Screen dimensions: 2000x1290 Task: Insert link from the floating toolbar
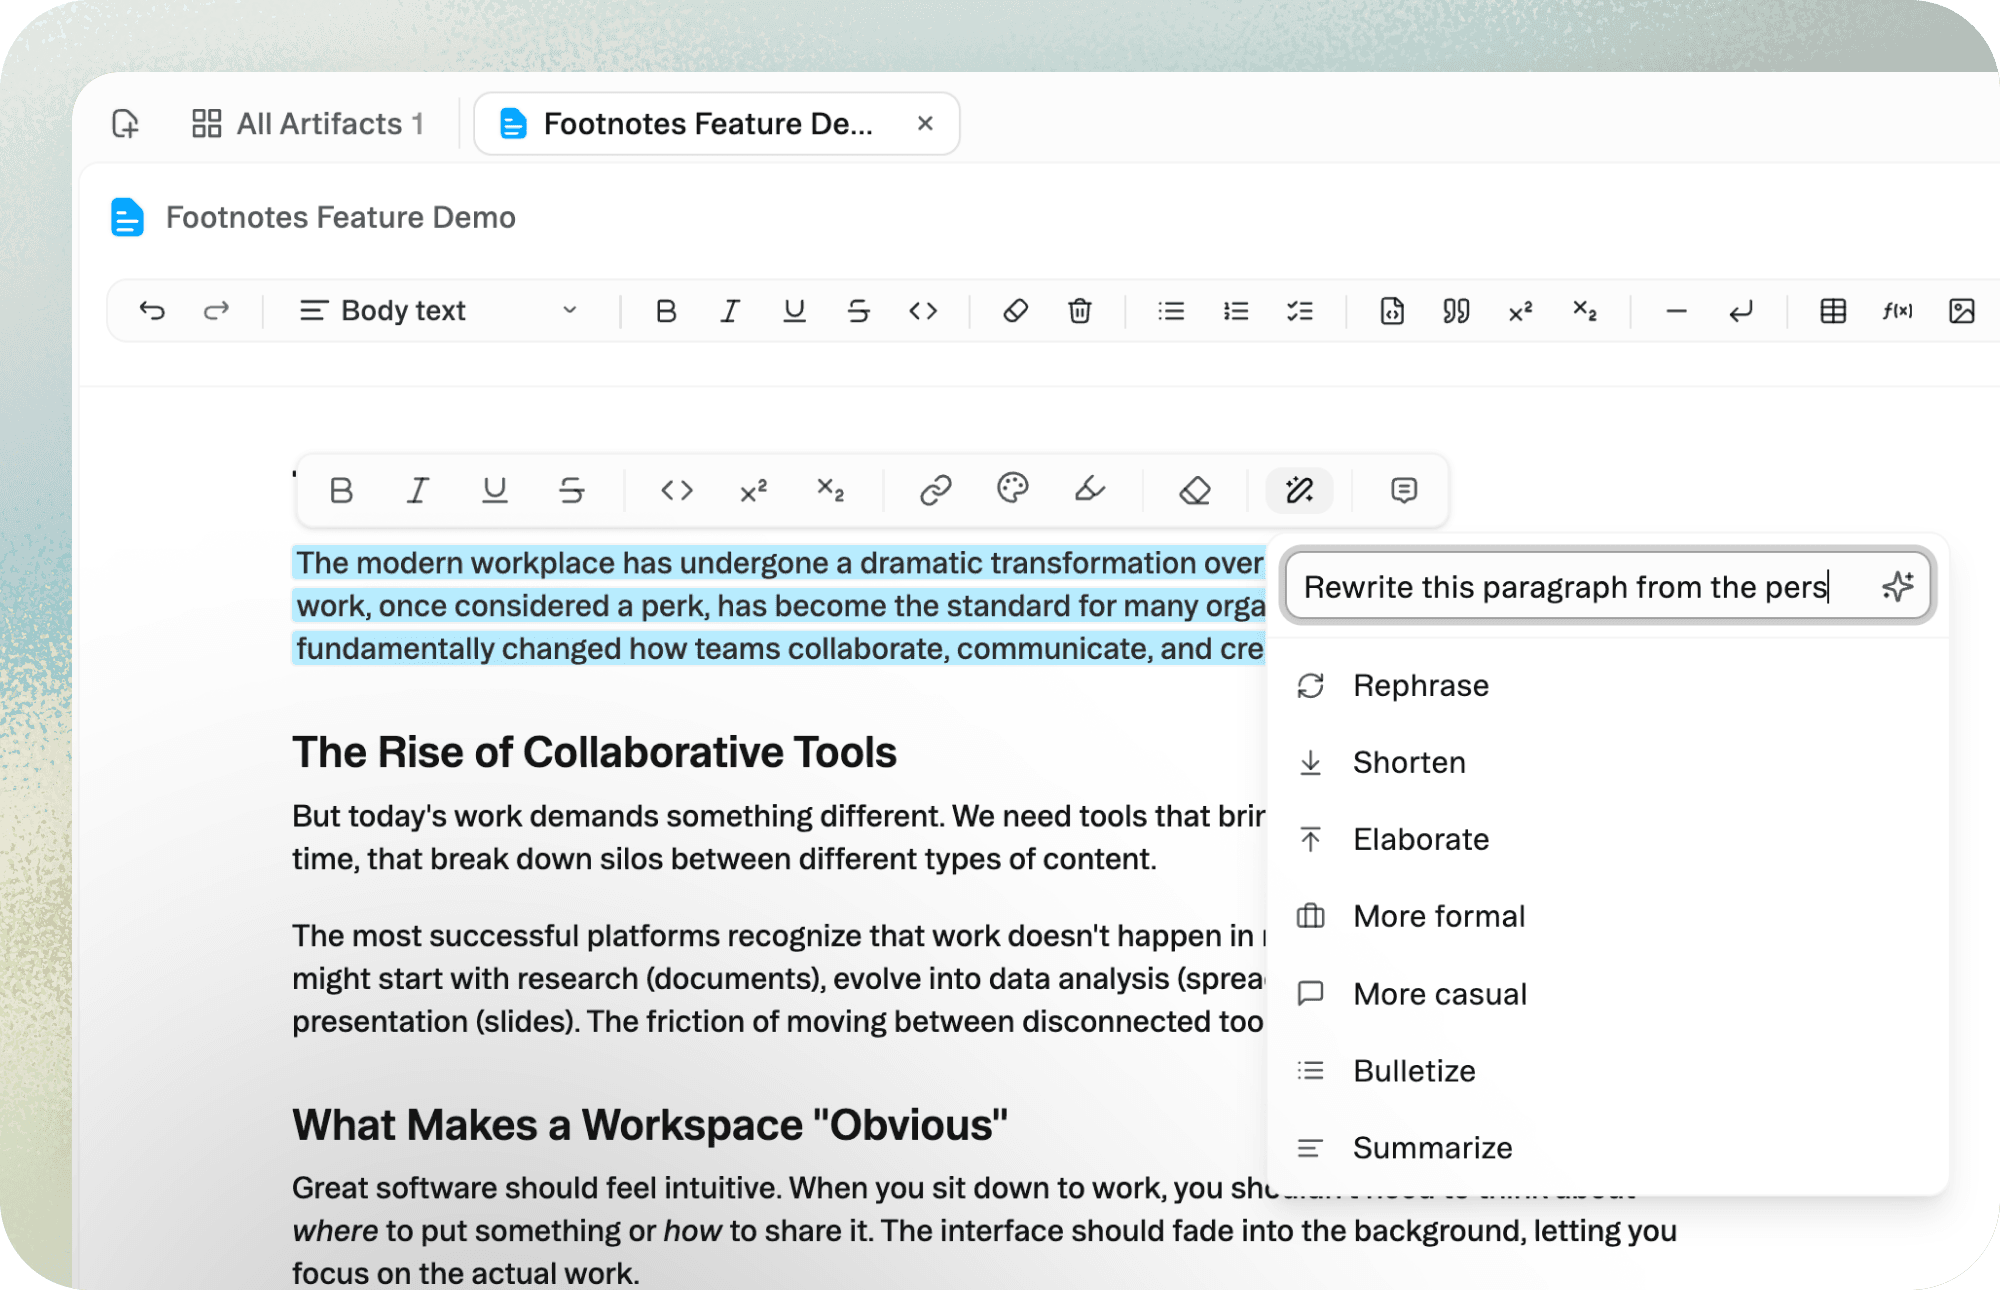pyautogui.click(x=935, y=490)
